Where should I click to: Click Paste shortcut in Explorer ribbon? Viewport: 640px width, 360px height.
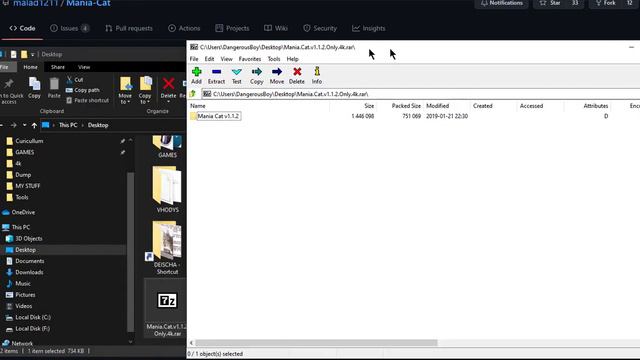click(x=87, y=100)
